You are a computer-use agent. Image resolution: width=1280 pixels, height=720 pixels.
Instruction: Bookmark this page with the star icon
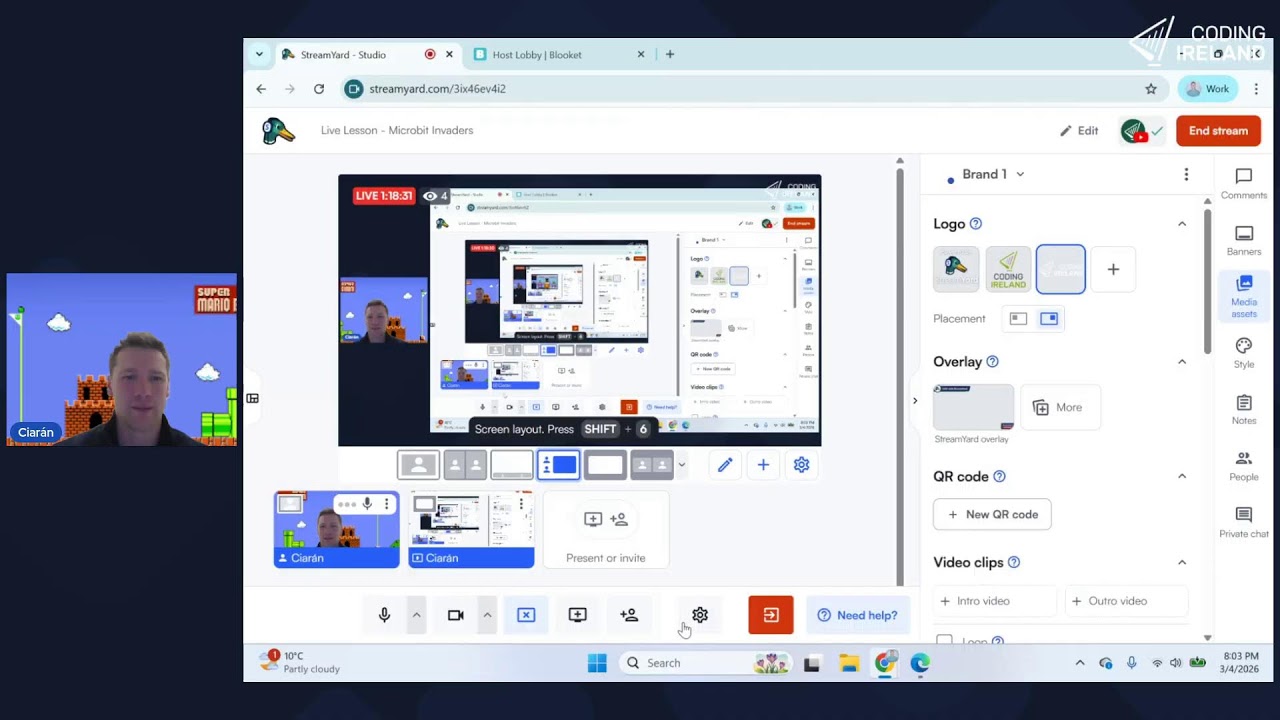coord(1151,89)
